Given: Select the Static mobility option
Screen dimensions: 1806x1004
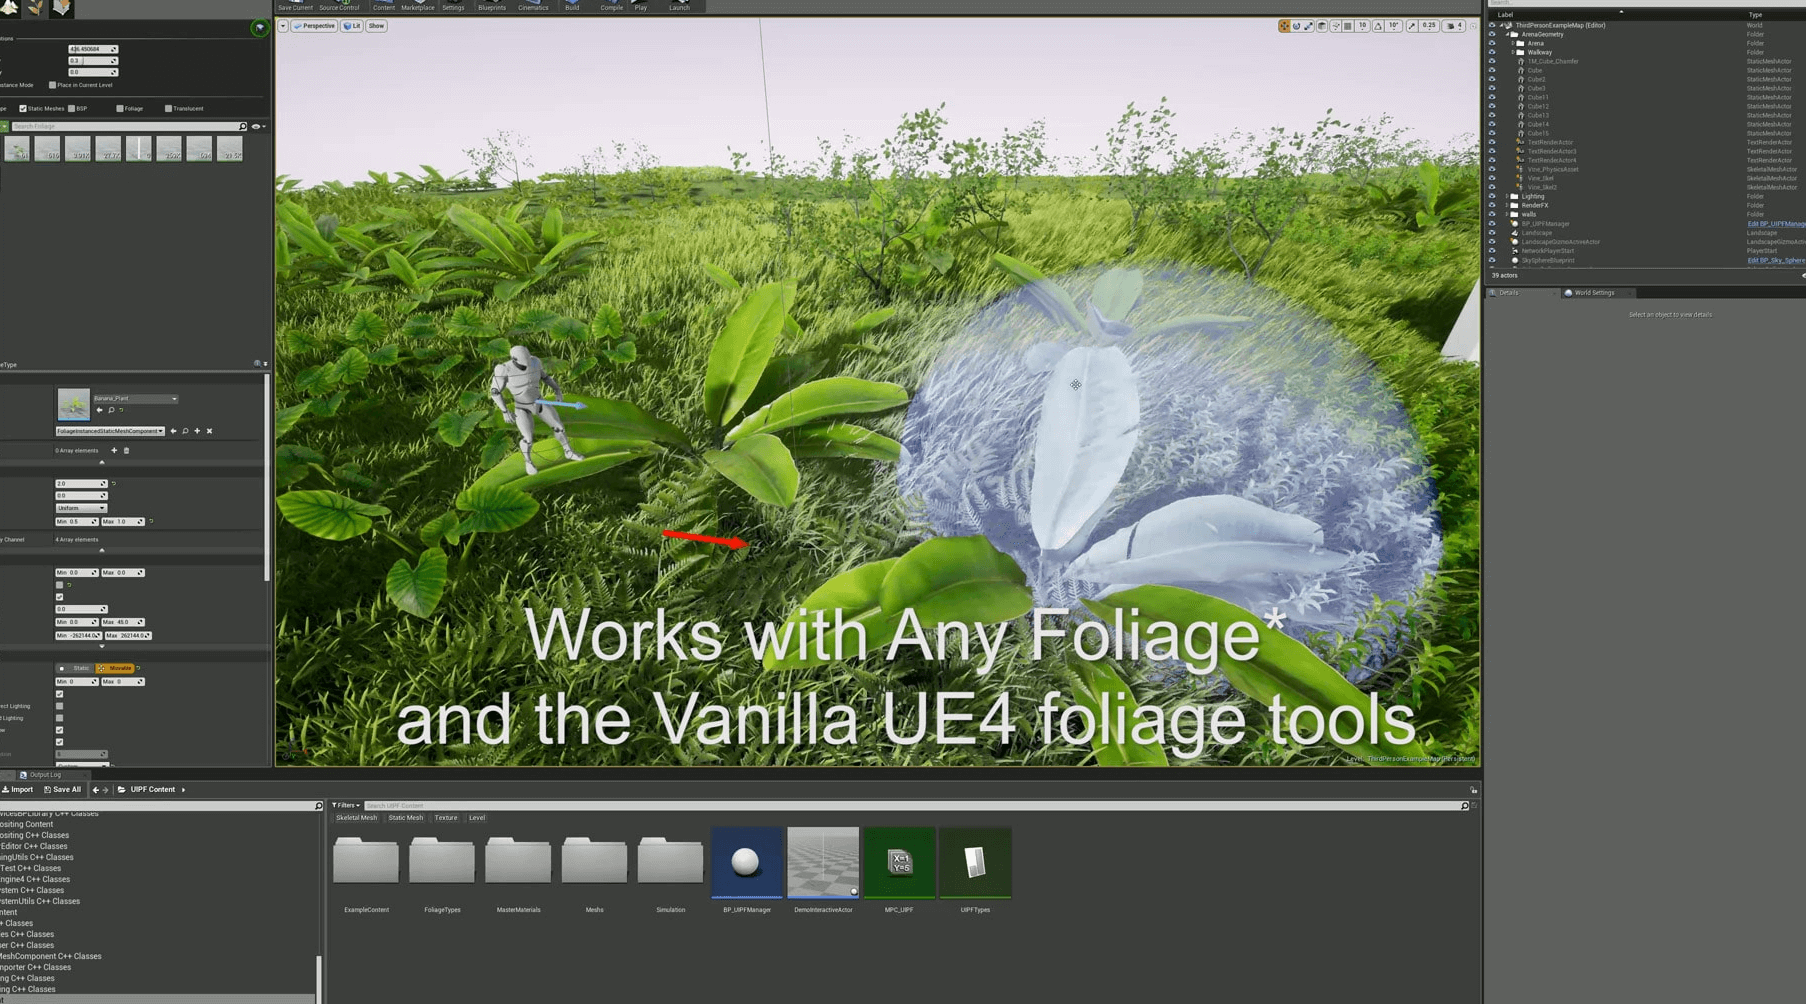Looking at the screenshot, I should click(x=75, y=668).
